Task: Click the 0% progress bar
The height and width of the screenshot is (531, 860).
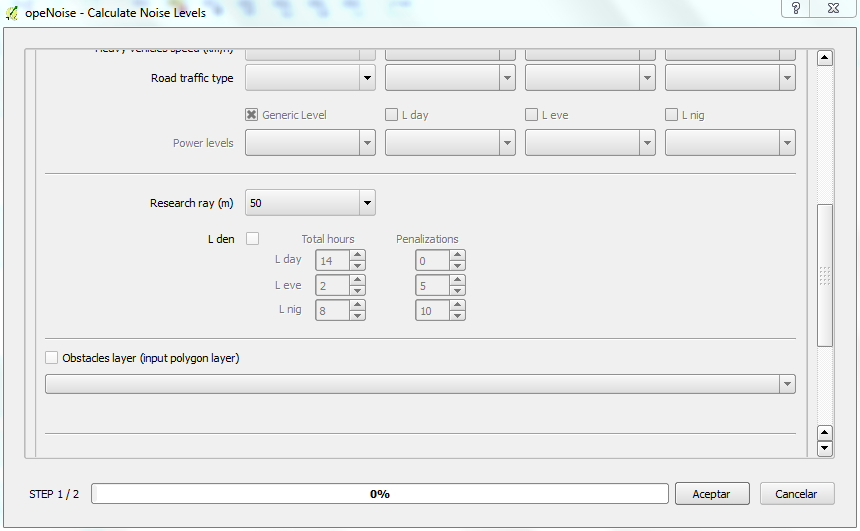Action: [380, 494]
